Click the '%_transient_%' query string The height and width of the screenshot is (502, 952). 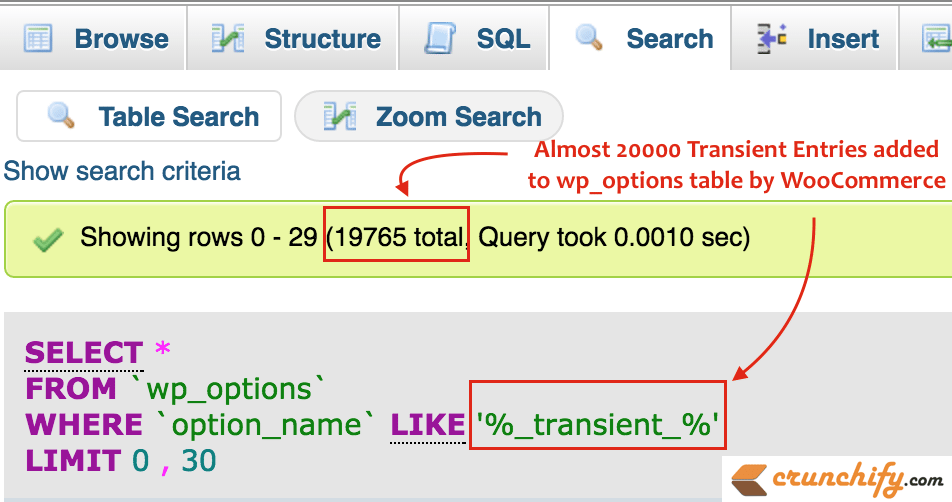coord(597,424)
